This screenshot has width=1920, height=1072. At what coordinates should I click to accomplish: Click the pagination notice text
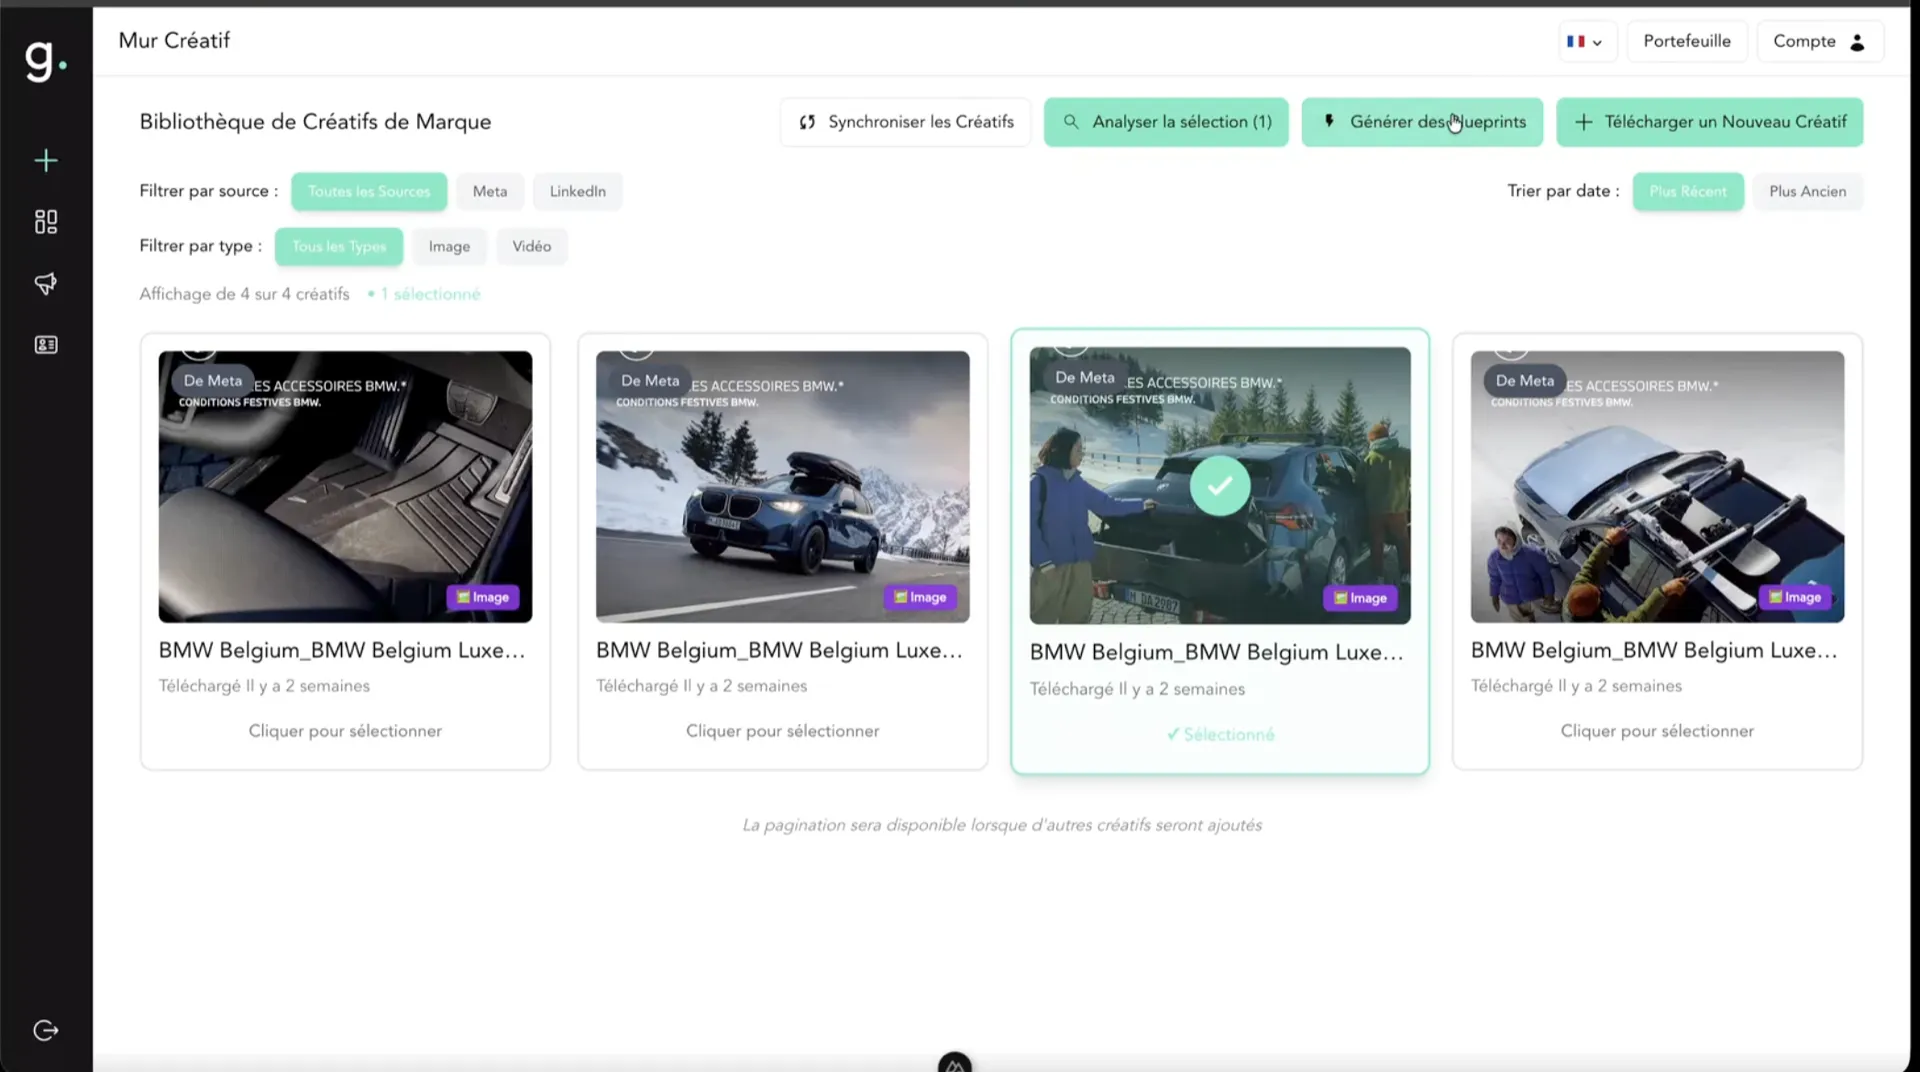[1002, 825]
